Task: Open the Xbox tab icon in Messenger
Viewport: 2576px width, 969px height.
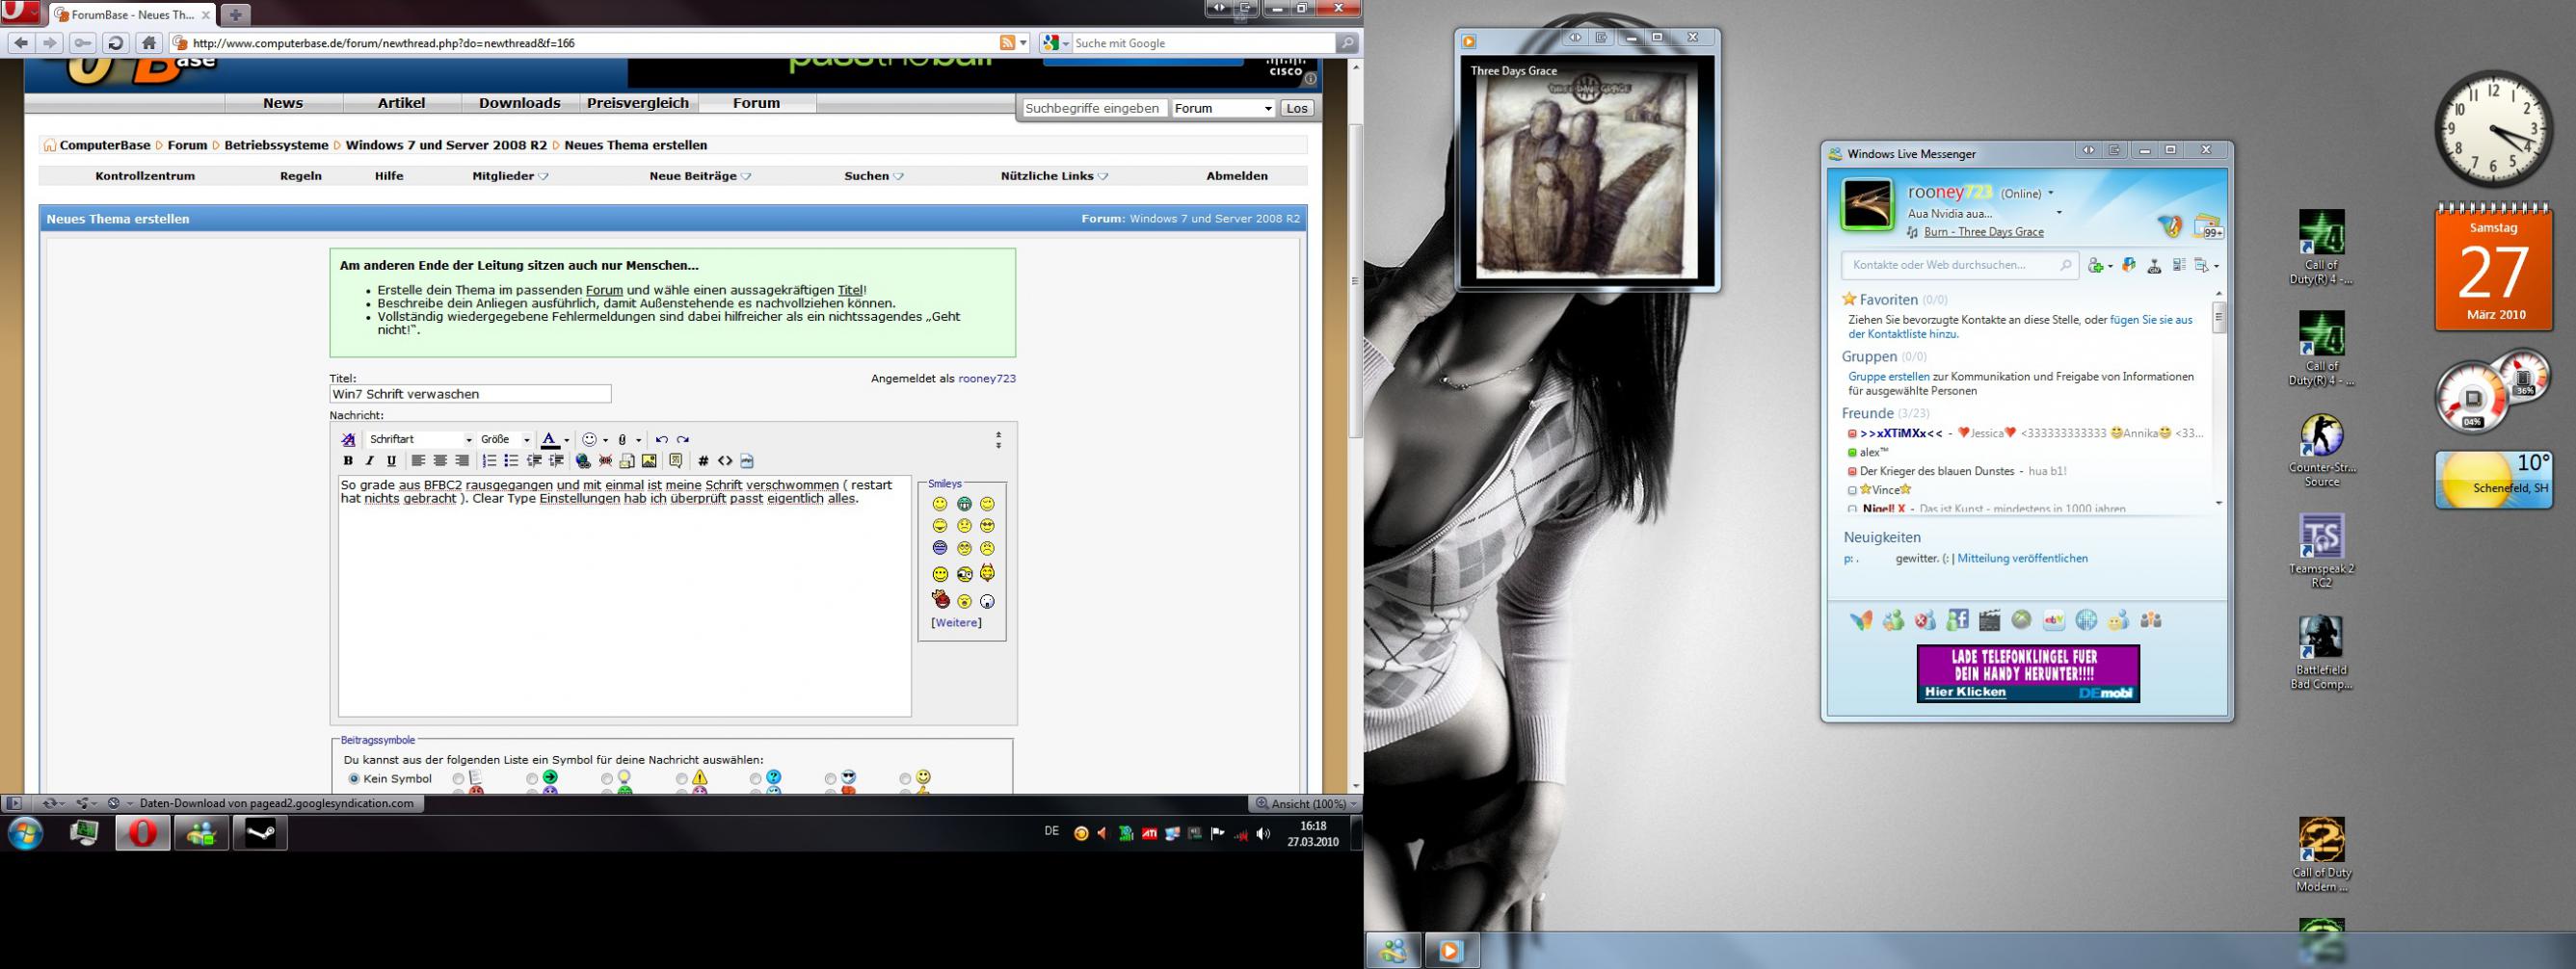Action: [2022, 621]
